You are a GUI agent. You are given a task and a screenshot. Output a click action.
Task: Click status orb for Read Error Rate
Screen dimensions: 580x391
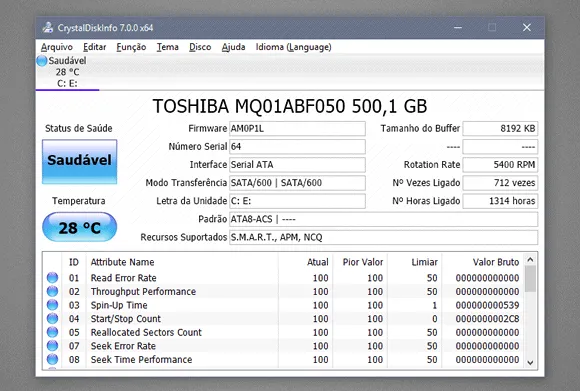(53, 277)
